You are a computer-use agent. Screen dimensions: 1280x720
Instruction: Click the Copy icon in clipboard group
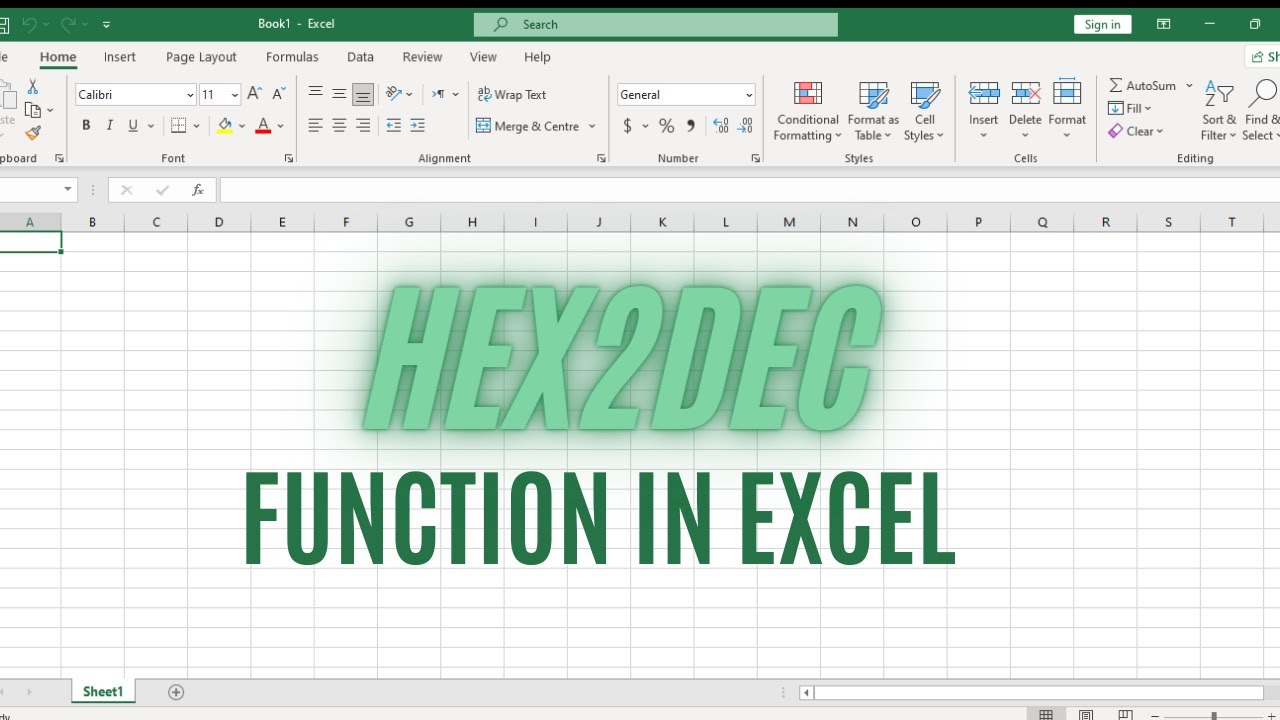[x=33, y=110]
